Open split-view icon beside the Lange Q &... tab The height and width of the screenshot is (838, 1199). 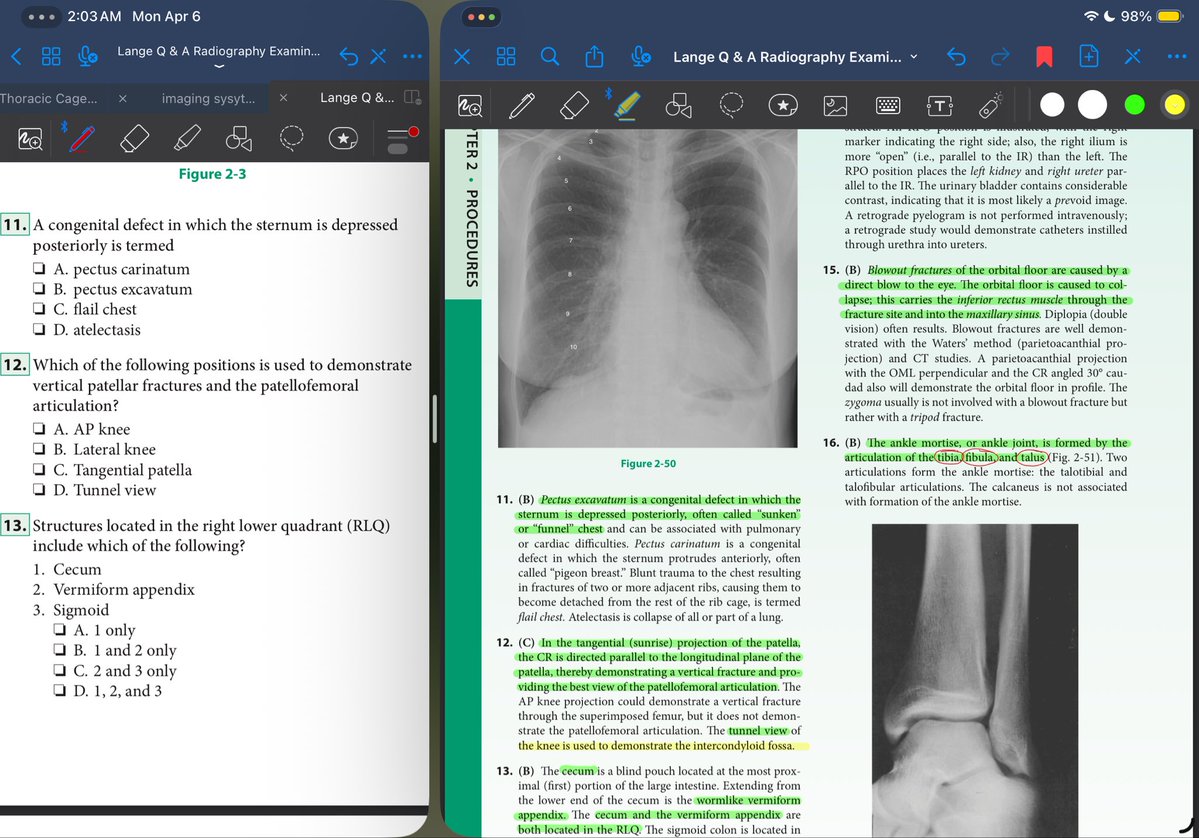click(x=412, y=97)
